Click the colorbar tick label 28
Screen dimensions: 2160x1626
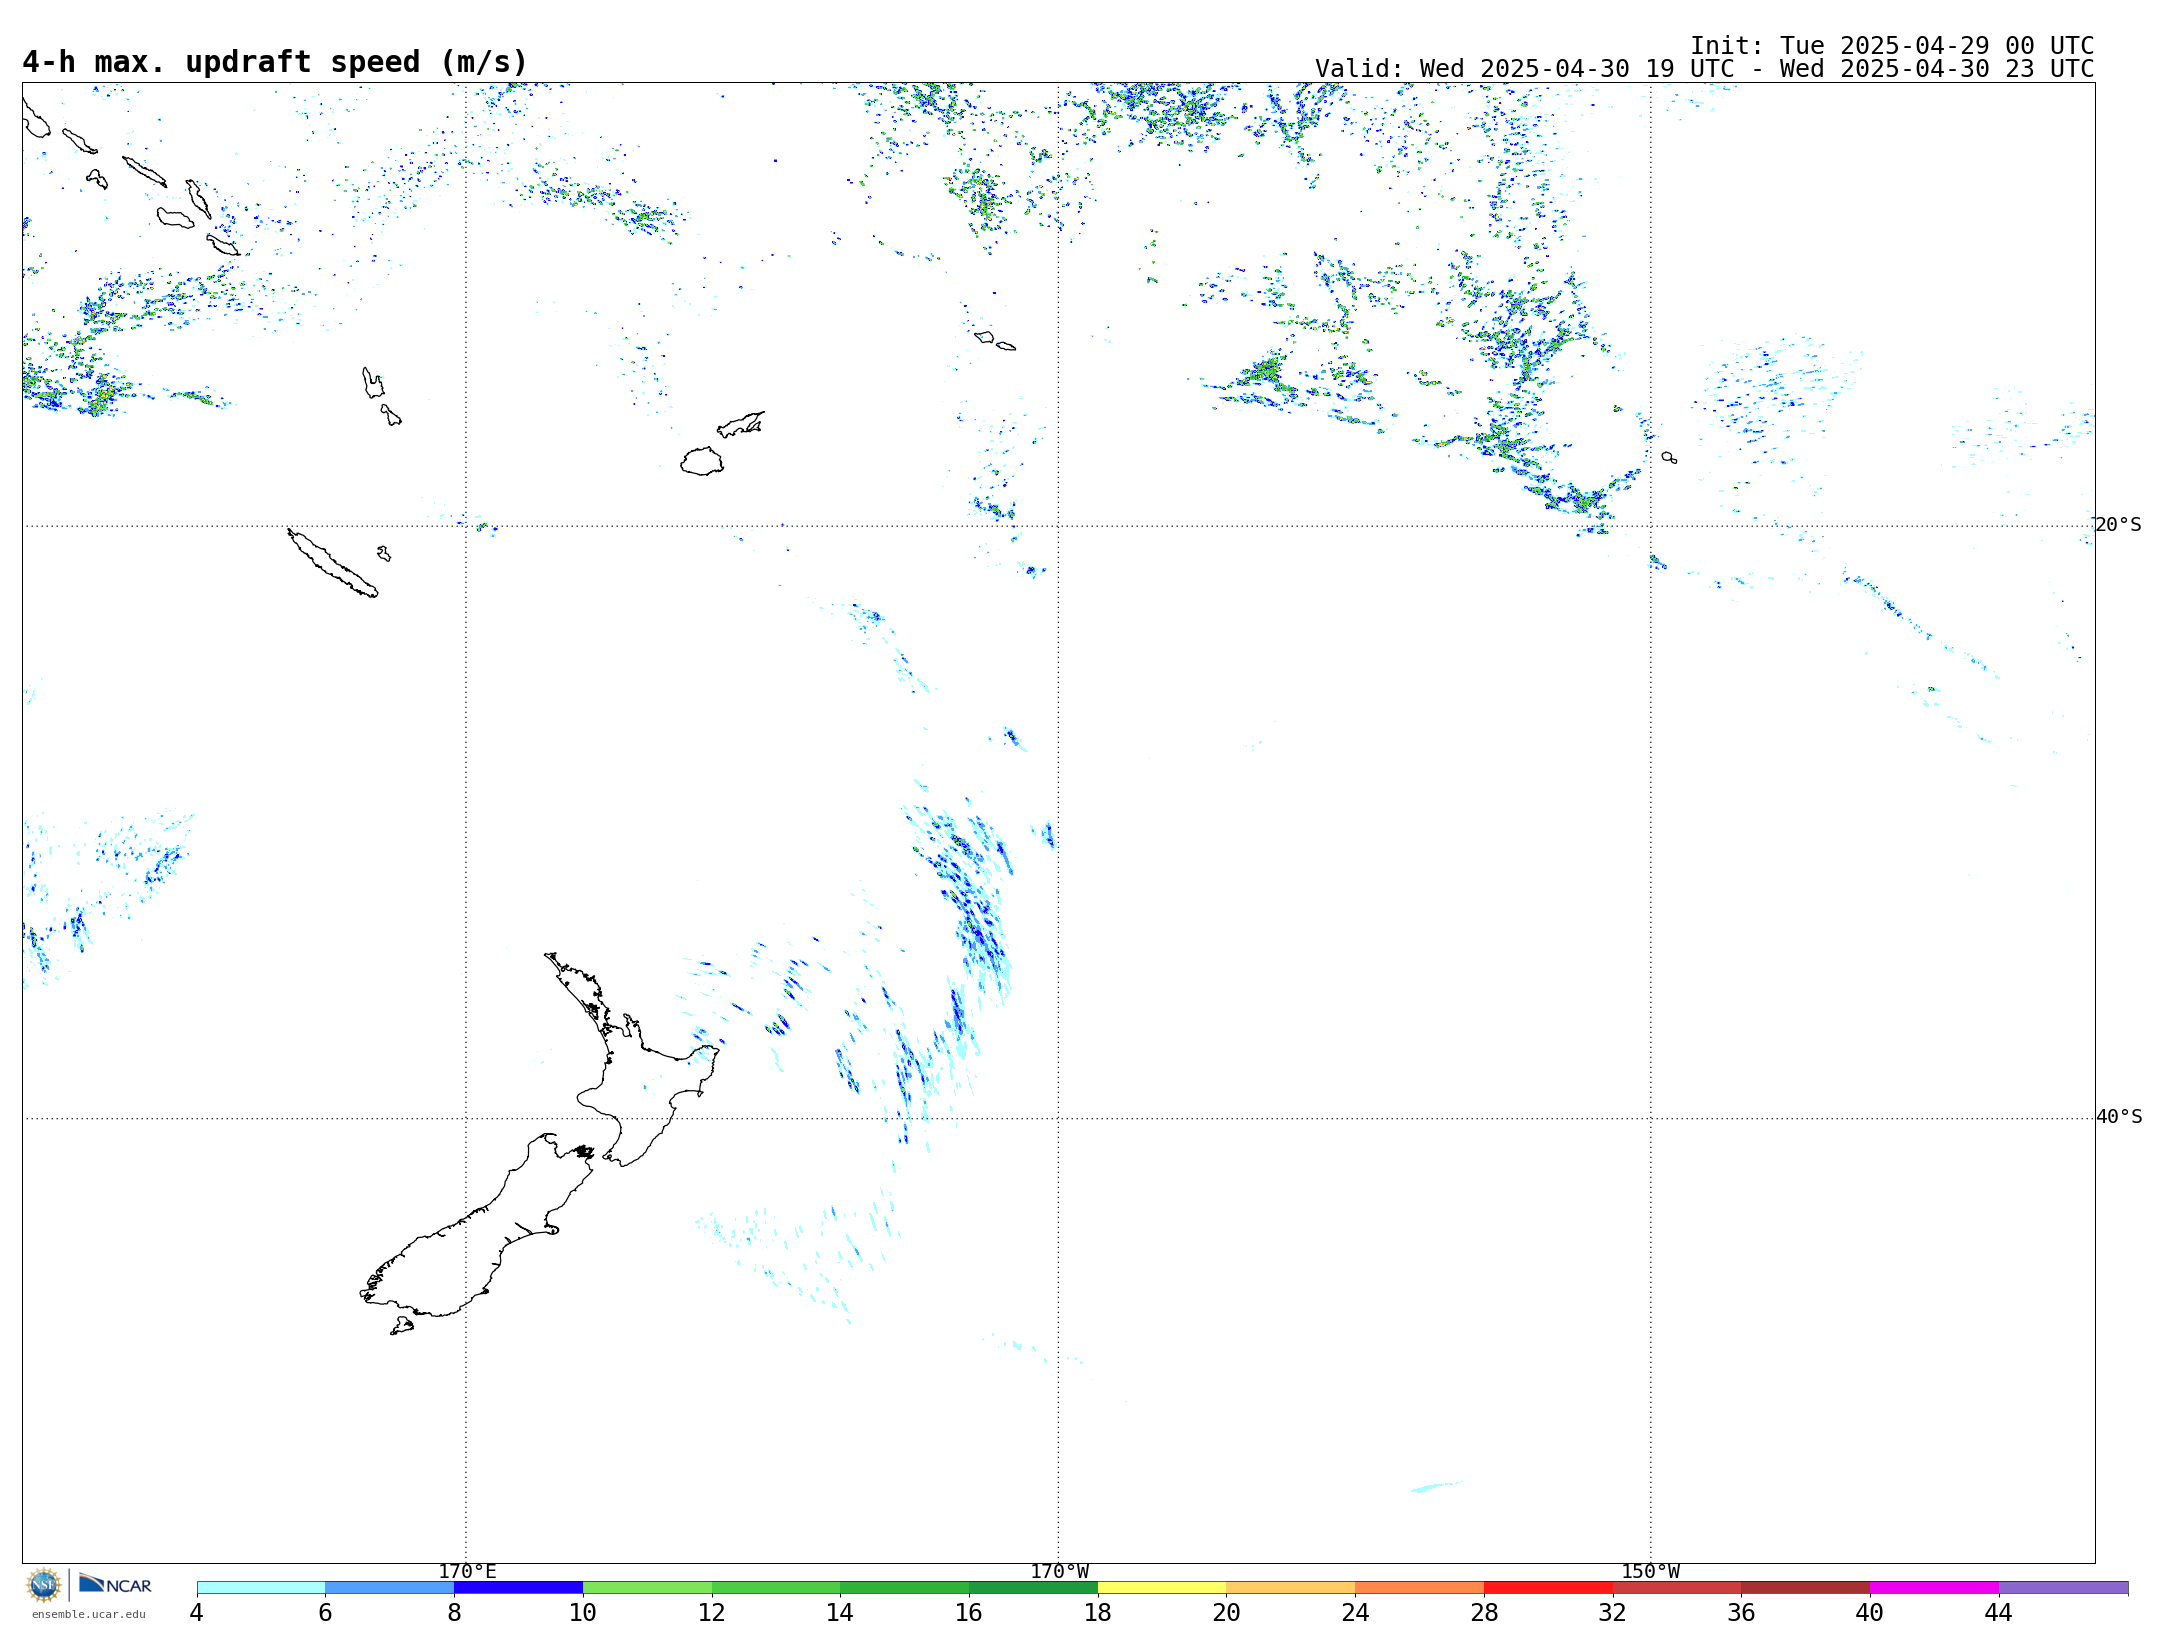point(1484,1612)
